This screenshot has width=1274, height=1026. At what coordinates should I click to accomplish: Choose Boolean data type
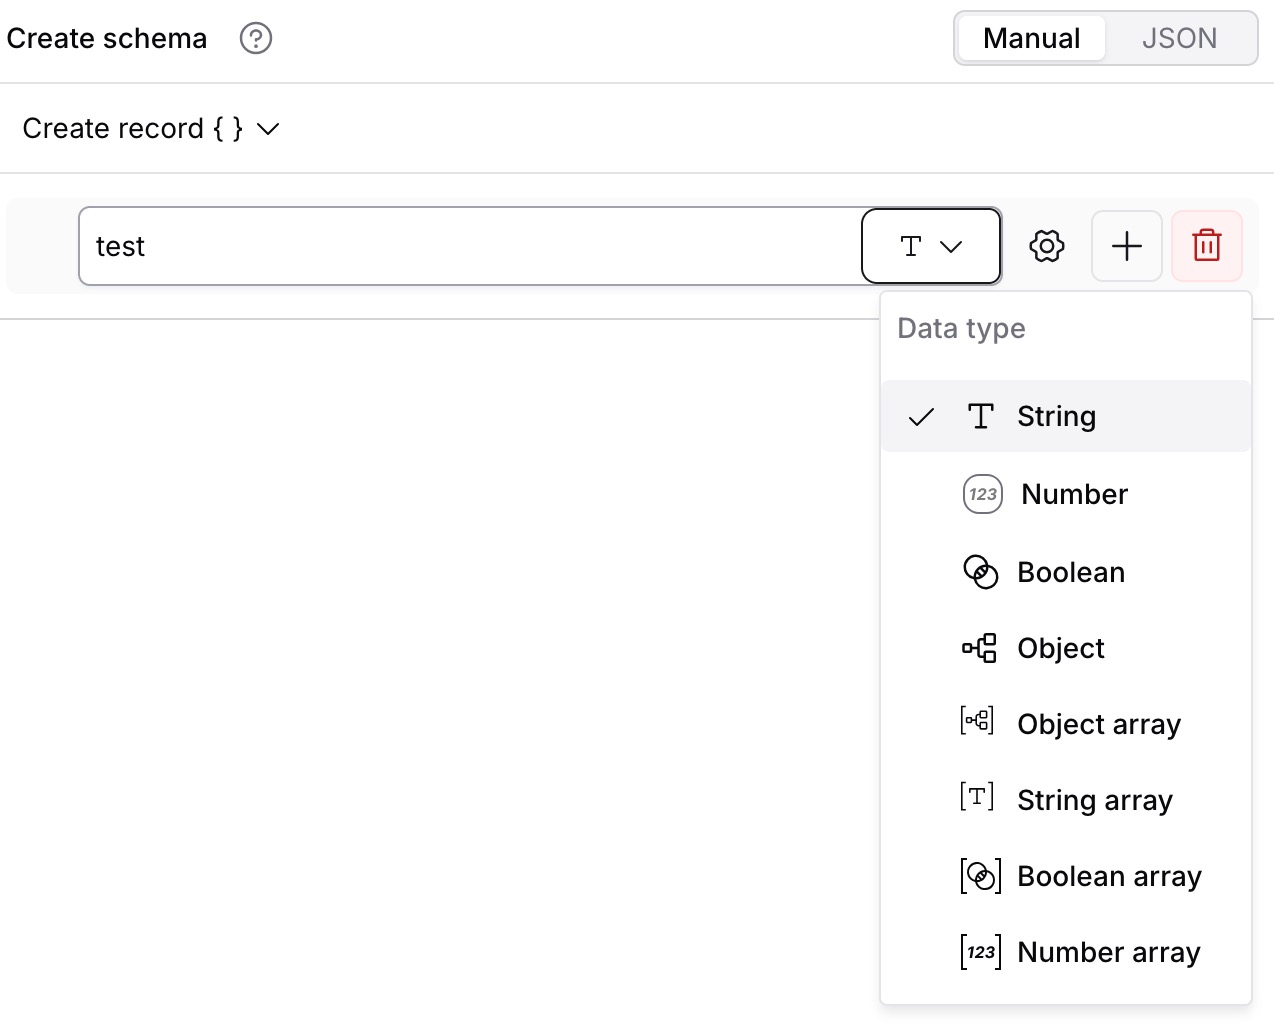pos(1066,572)
